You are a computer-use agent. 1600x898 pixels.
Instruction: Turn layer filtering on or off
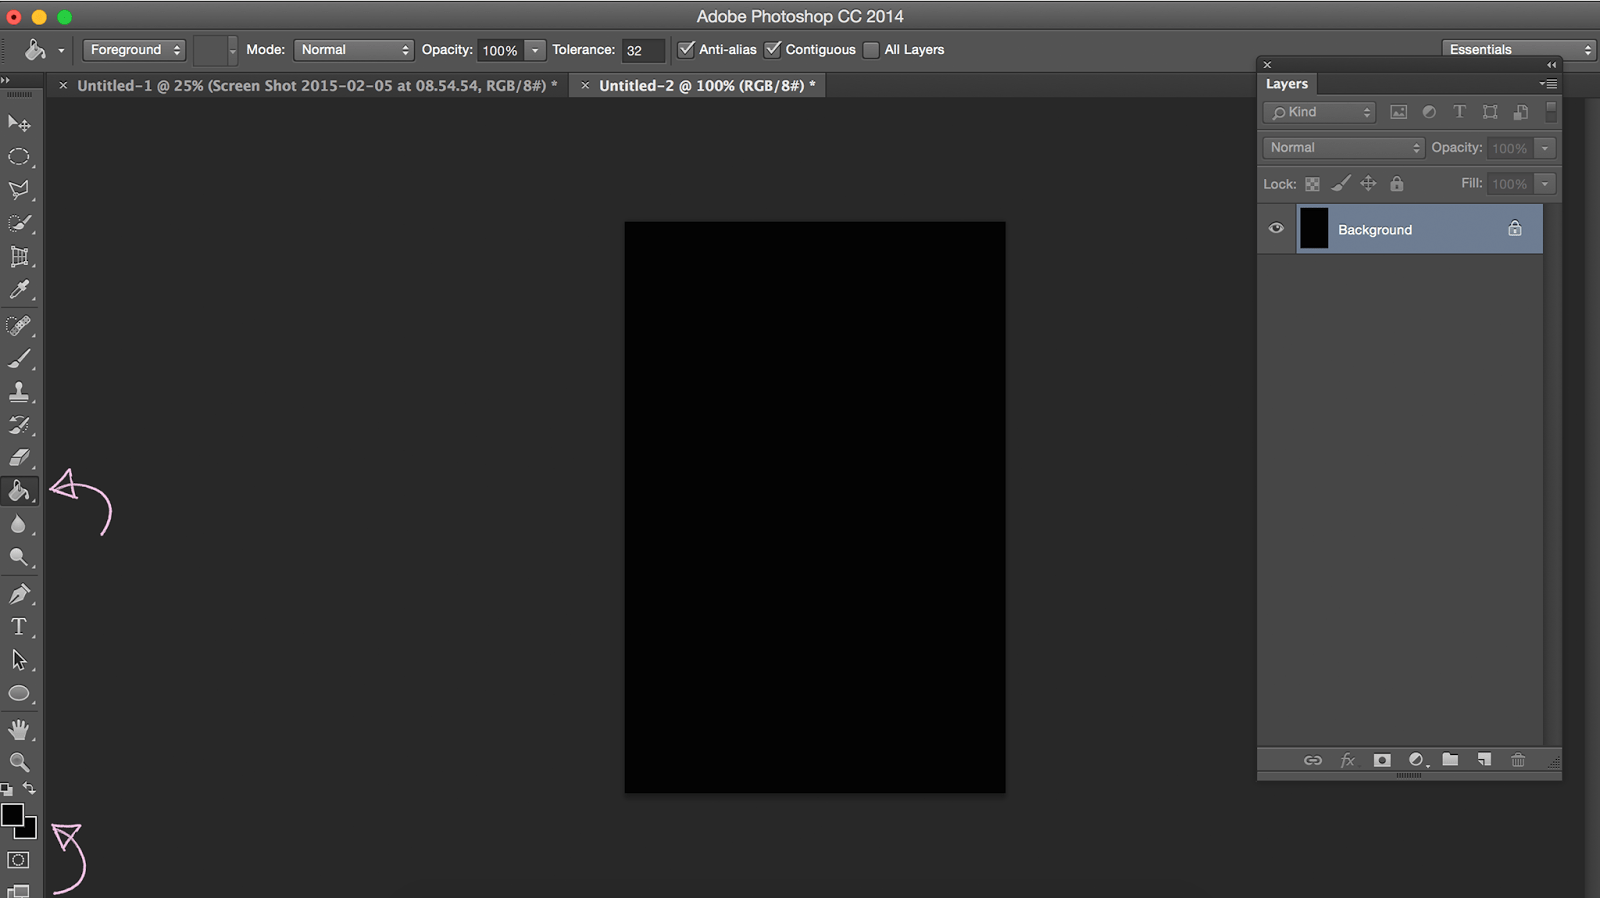tap(1551, 111)
